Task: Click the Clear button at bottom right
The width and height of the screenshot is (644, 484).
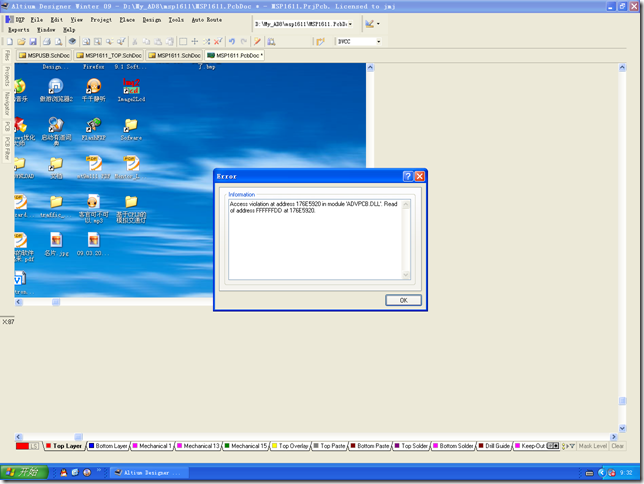Action: [617, 446]
